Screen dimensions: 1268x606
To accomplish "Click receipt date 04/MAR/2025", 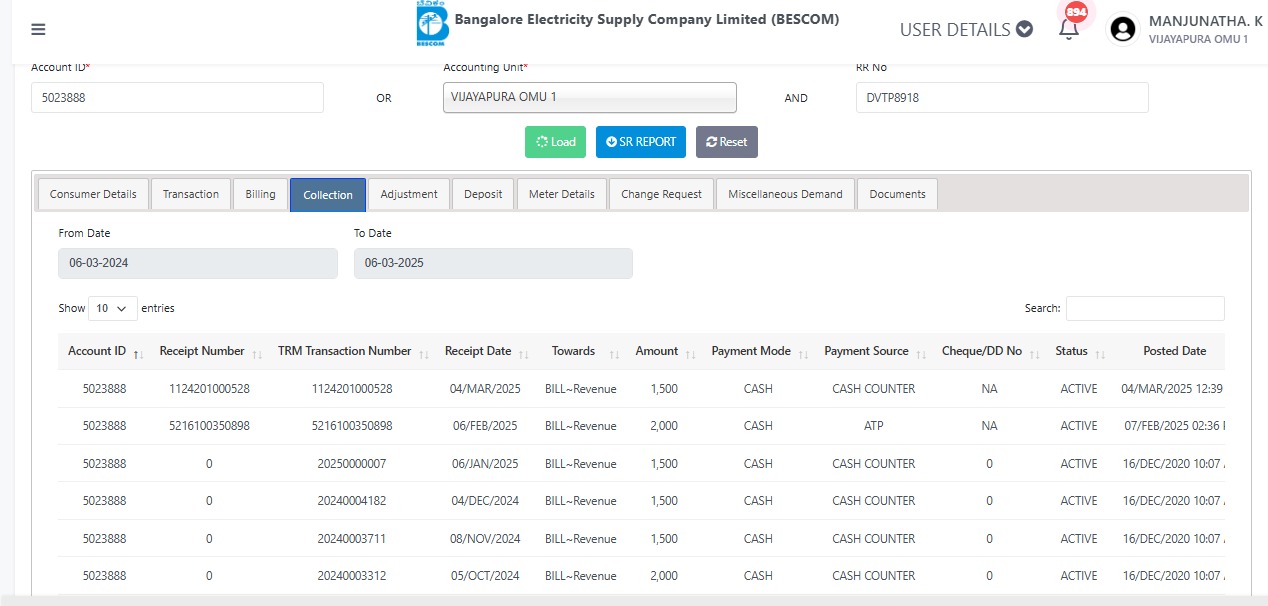I will pos(485,389).
